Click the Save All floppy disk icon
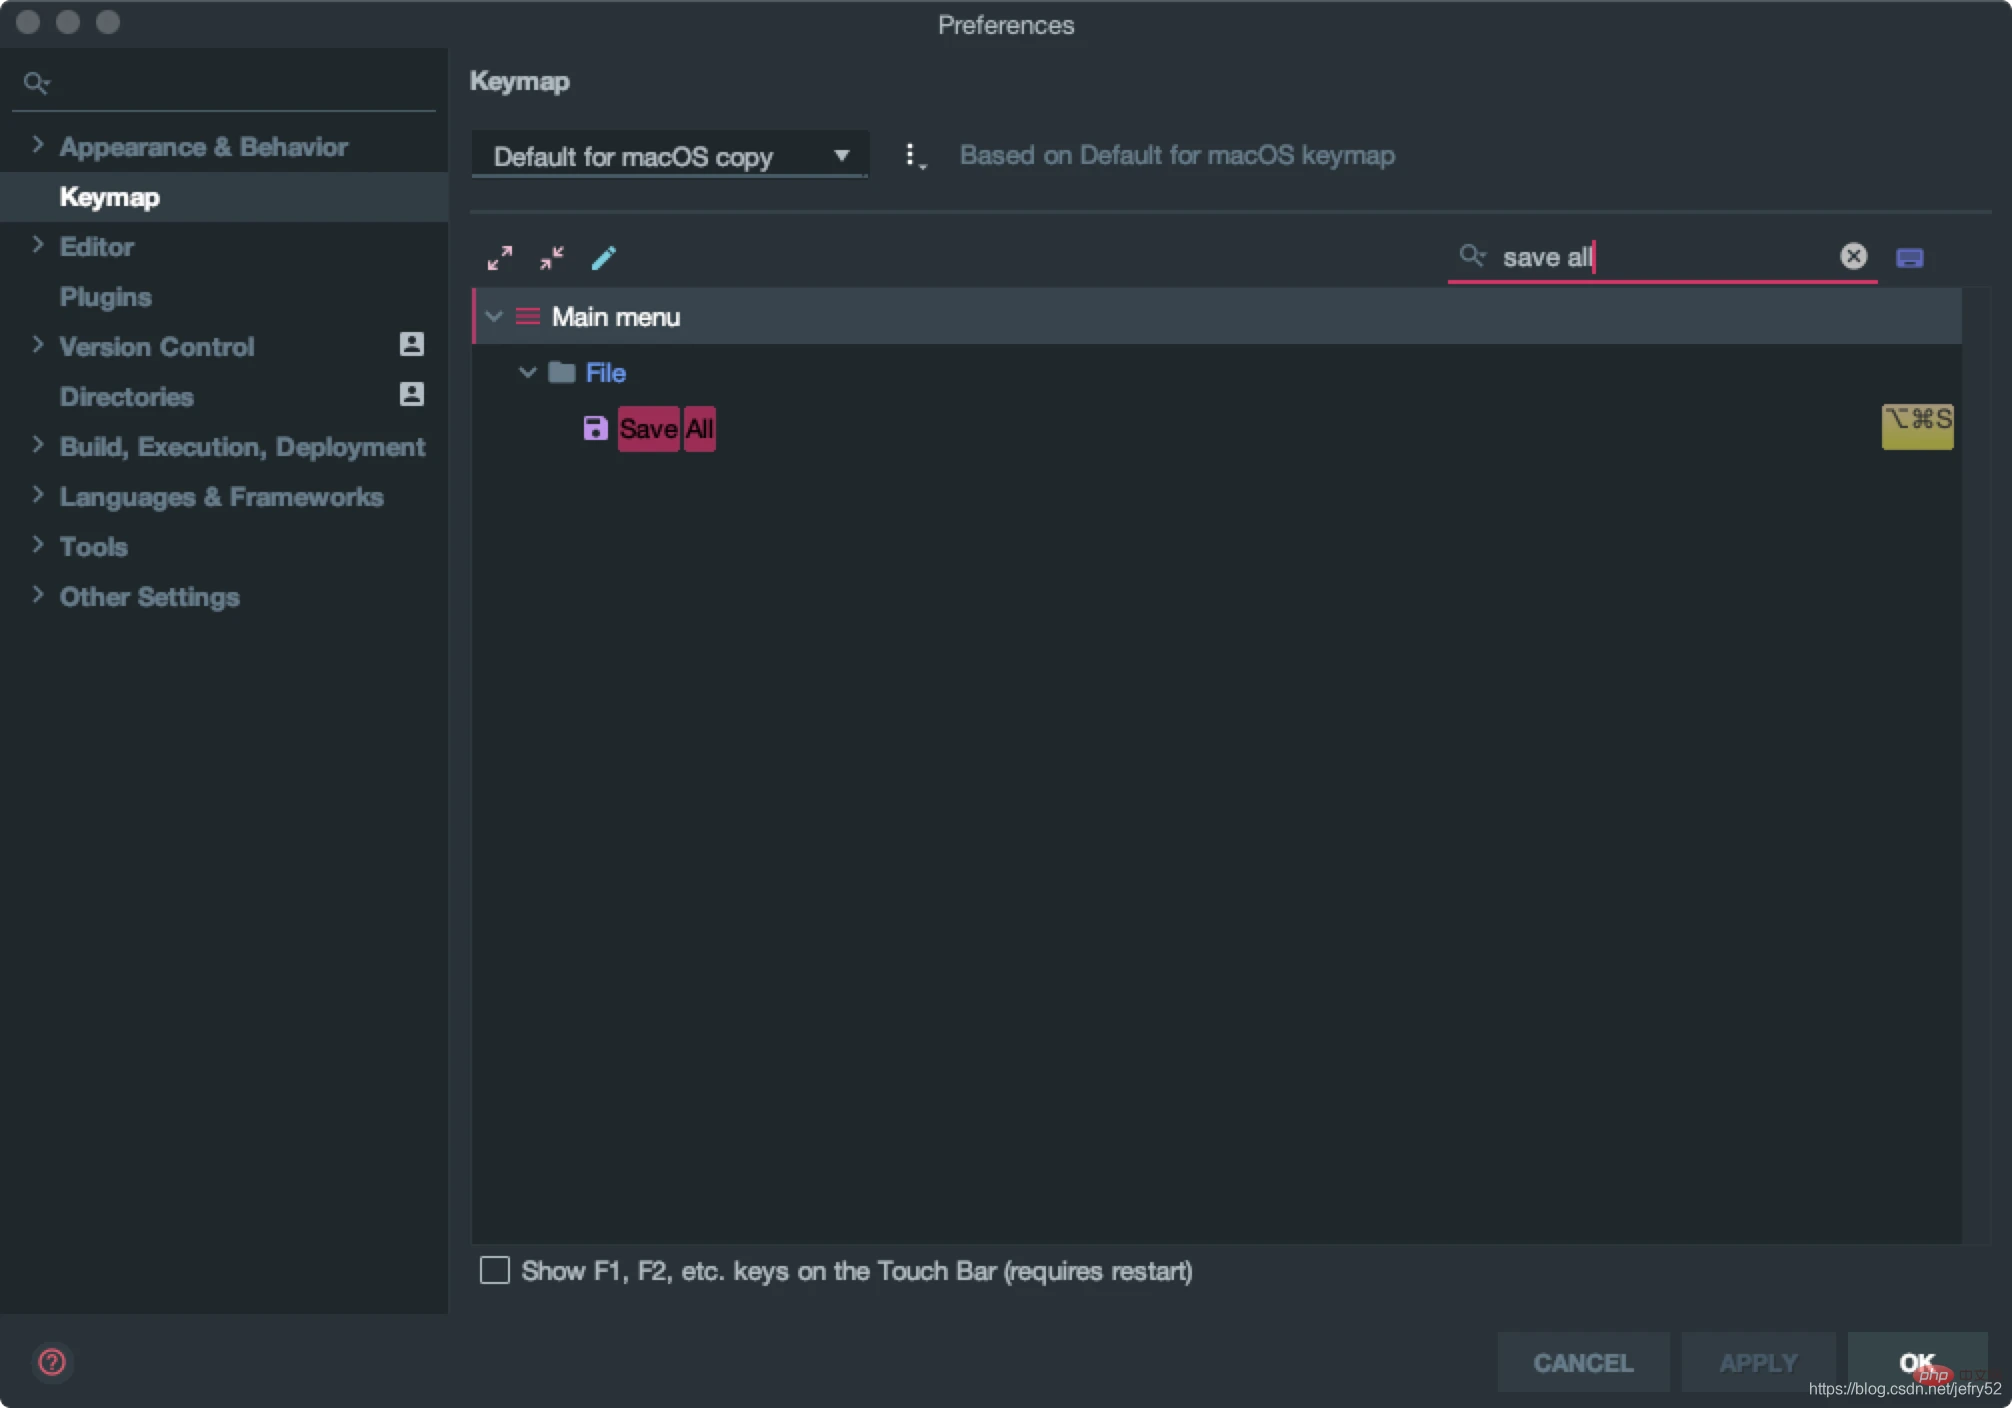Image resolution: width=2012 pixels, height=1408 pixels. [x=595, y=429]
